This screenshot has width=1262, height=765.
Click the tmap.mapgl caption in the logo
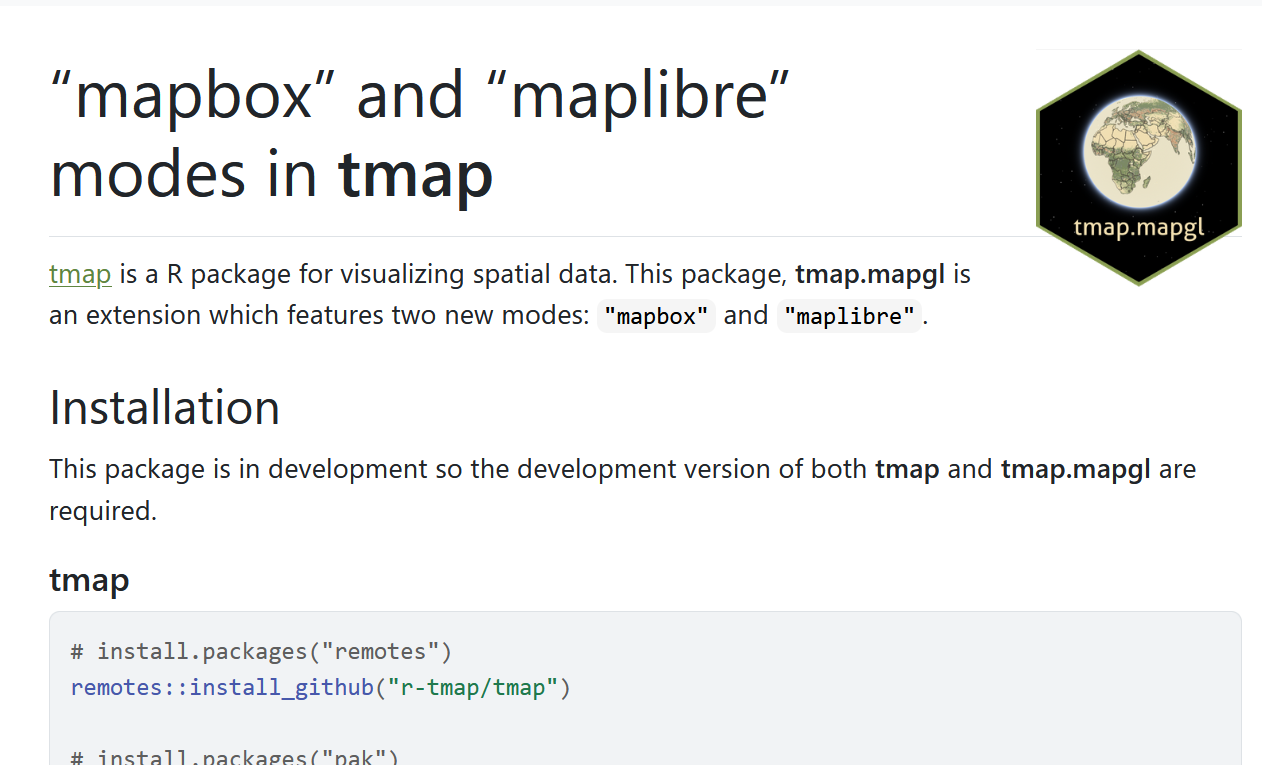click(1138, 227)
